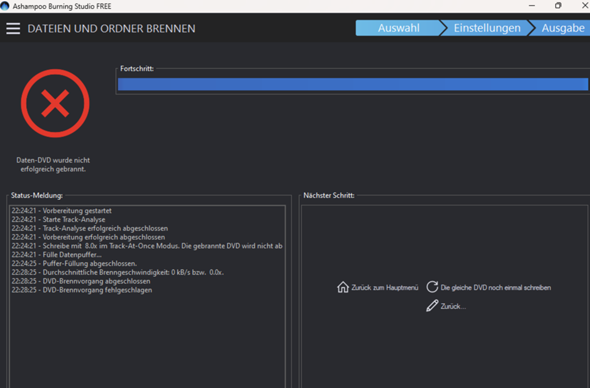Click the Zurück… link
590x388 pixels.
coord(453,306)
